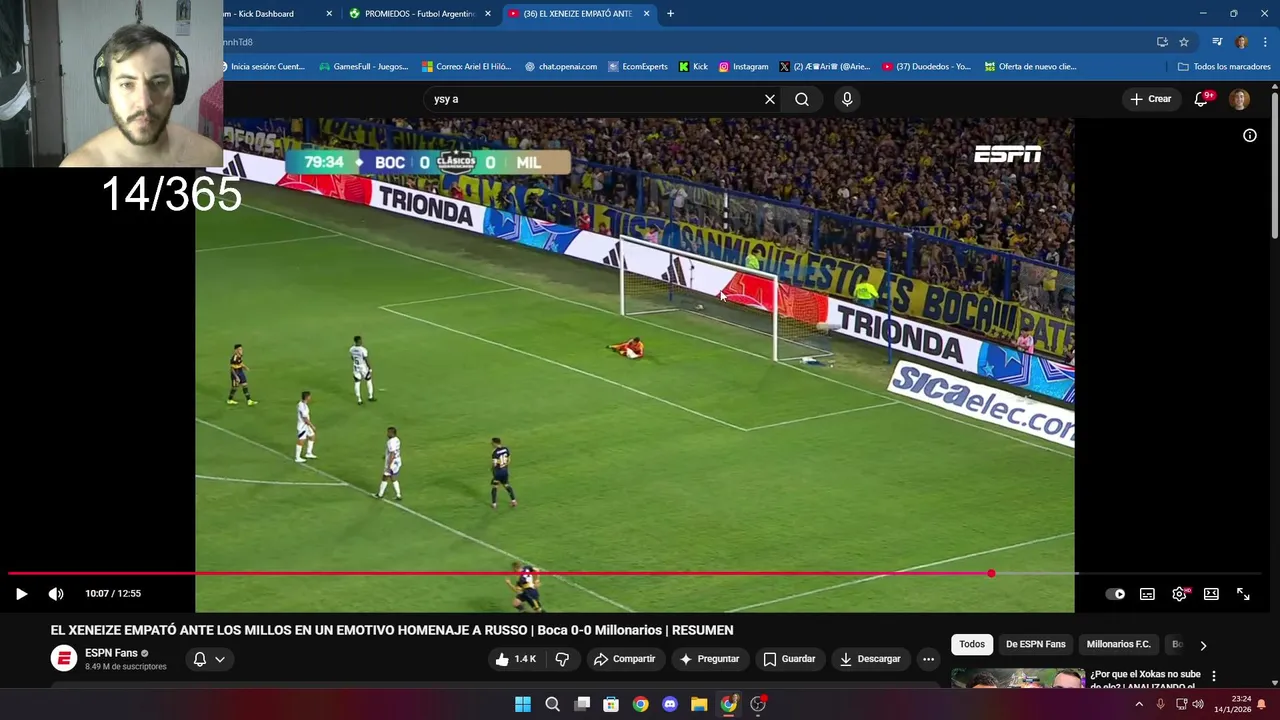The height and width of the screenshot is (720, 1280).
Task: Show more filter chips with right arrow
Action: click(x=1203, y=645)
